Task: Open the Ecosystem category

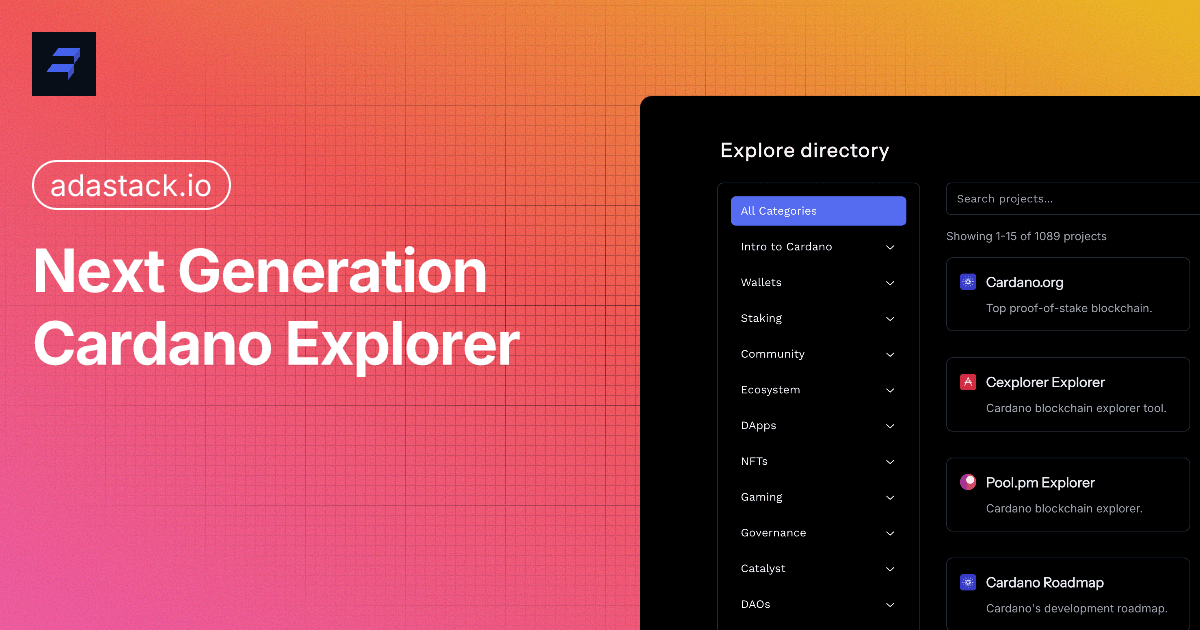Action: tap(770, 390)
